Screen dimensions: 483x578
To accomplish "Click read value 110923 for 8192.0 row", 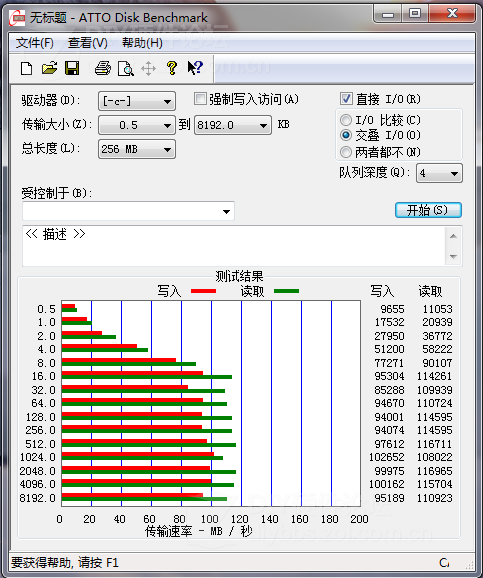I will [435, 498].
